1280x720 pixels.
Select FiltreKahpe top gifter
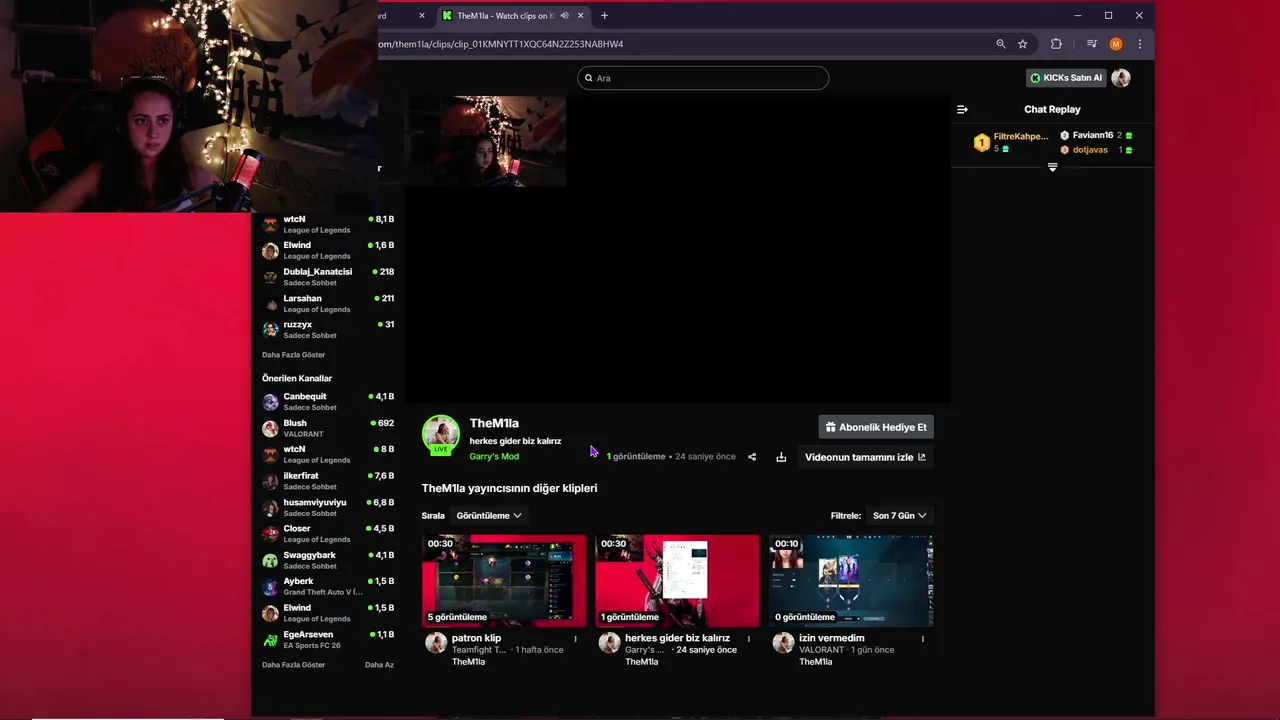tap(1011, 142)
